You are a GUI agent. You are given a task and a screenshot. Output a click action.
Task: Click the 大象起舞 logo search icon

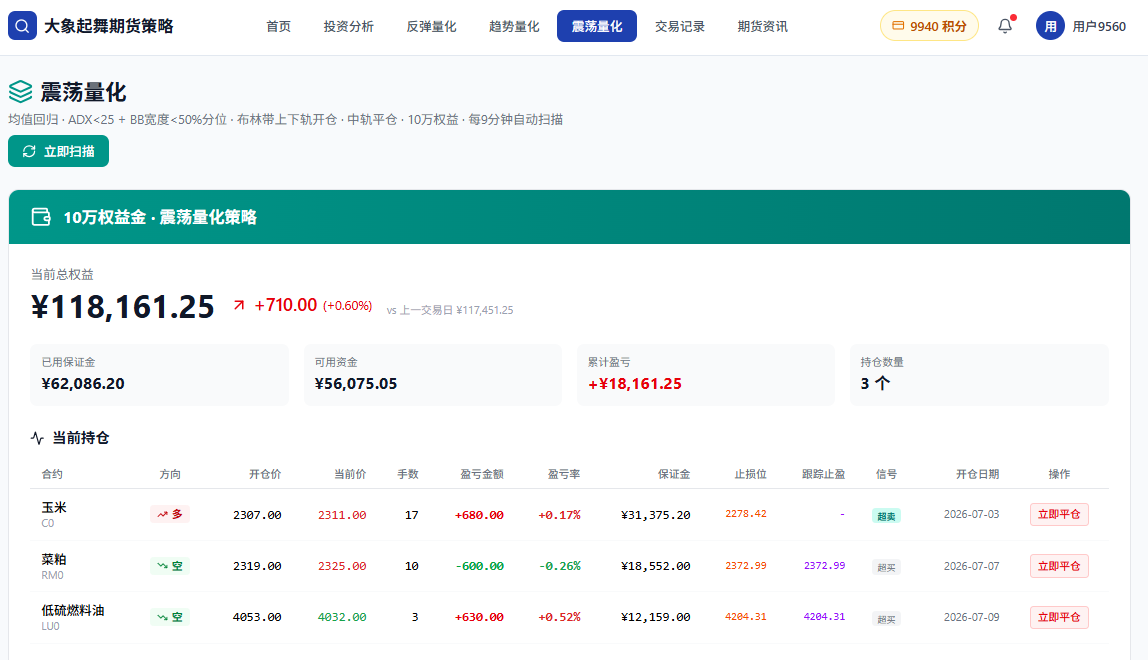coord(22,26)
